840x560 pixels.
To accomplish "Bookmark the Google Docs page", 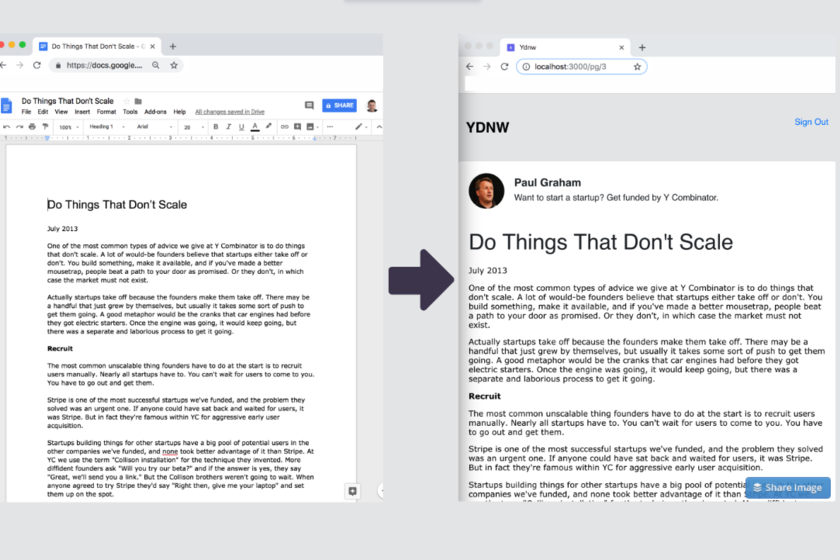I will (x=174, y=65).
